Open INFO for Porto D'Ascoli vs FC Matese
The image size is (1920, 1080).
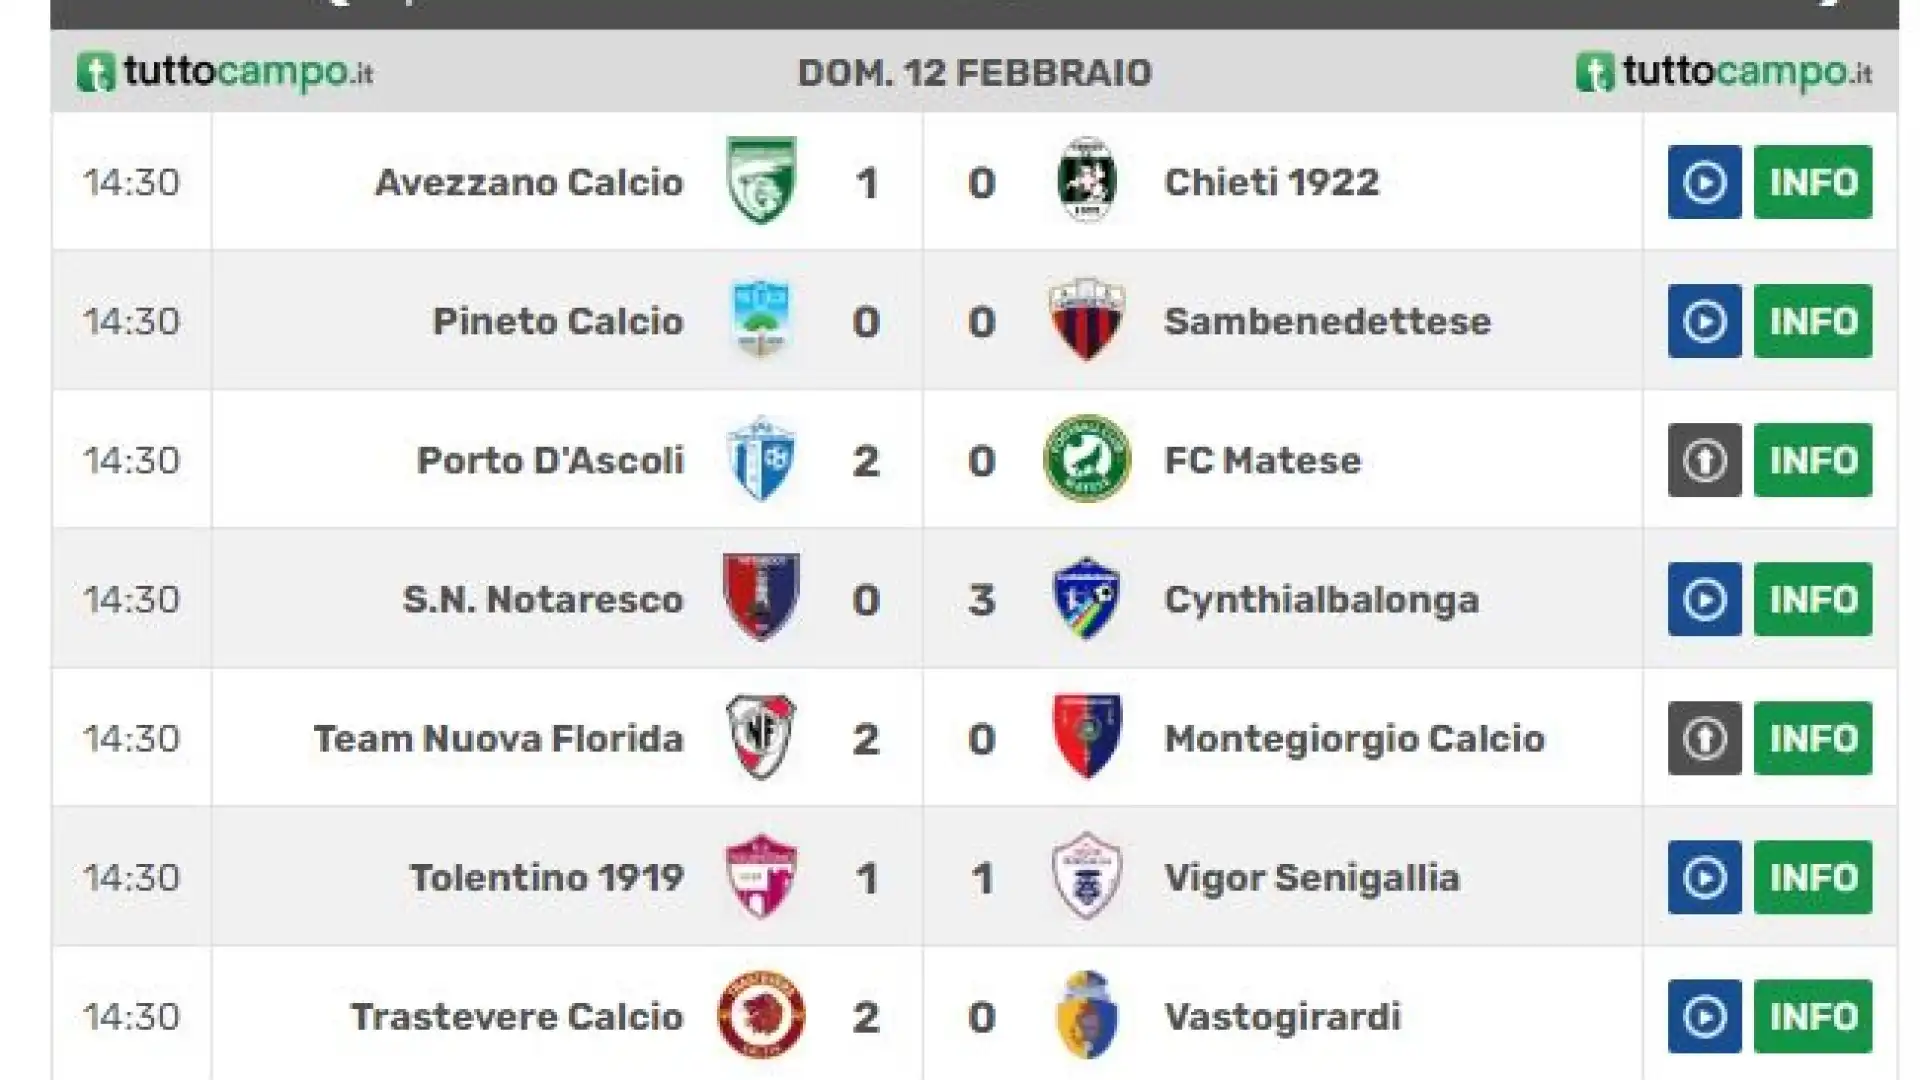pyautogui.click(x=1813, y=460)
